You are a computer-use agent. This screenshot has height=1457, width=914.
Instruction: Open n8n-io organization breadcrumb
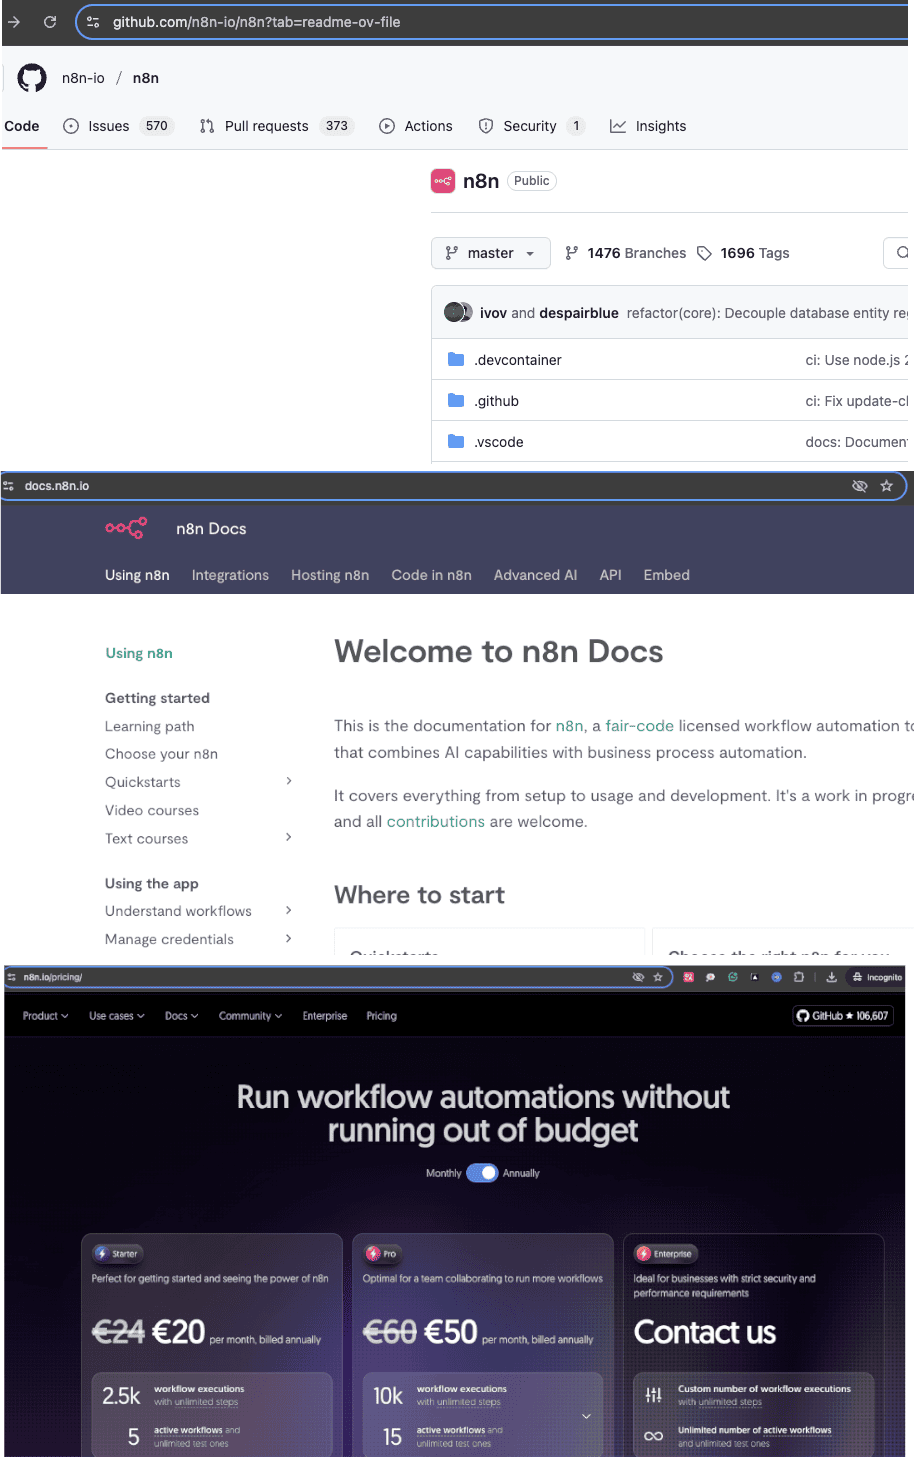click(x=83, y=78)
